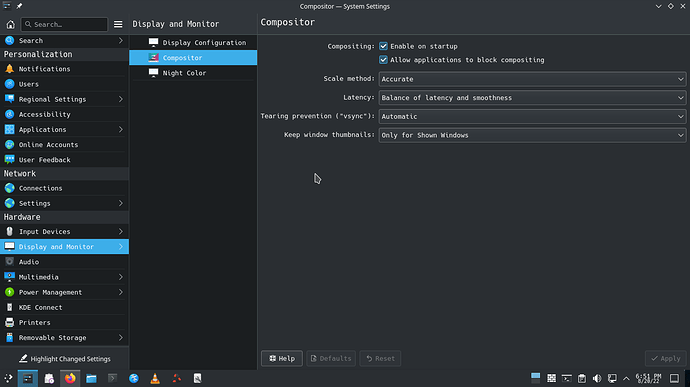Click the file manager taskbar icon with purple badge

tap(49, 378)
